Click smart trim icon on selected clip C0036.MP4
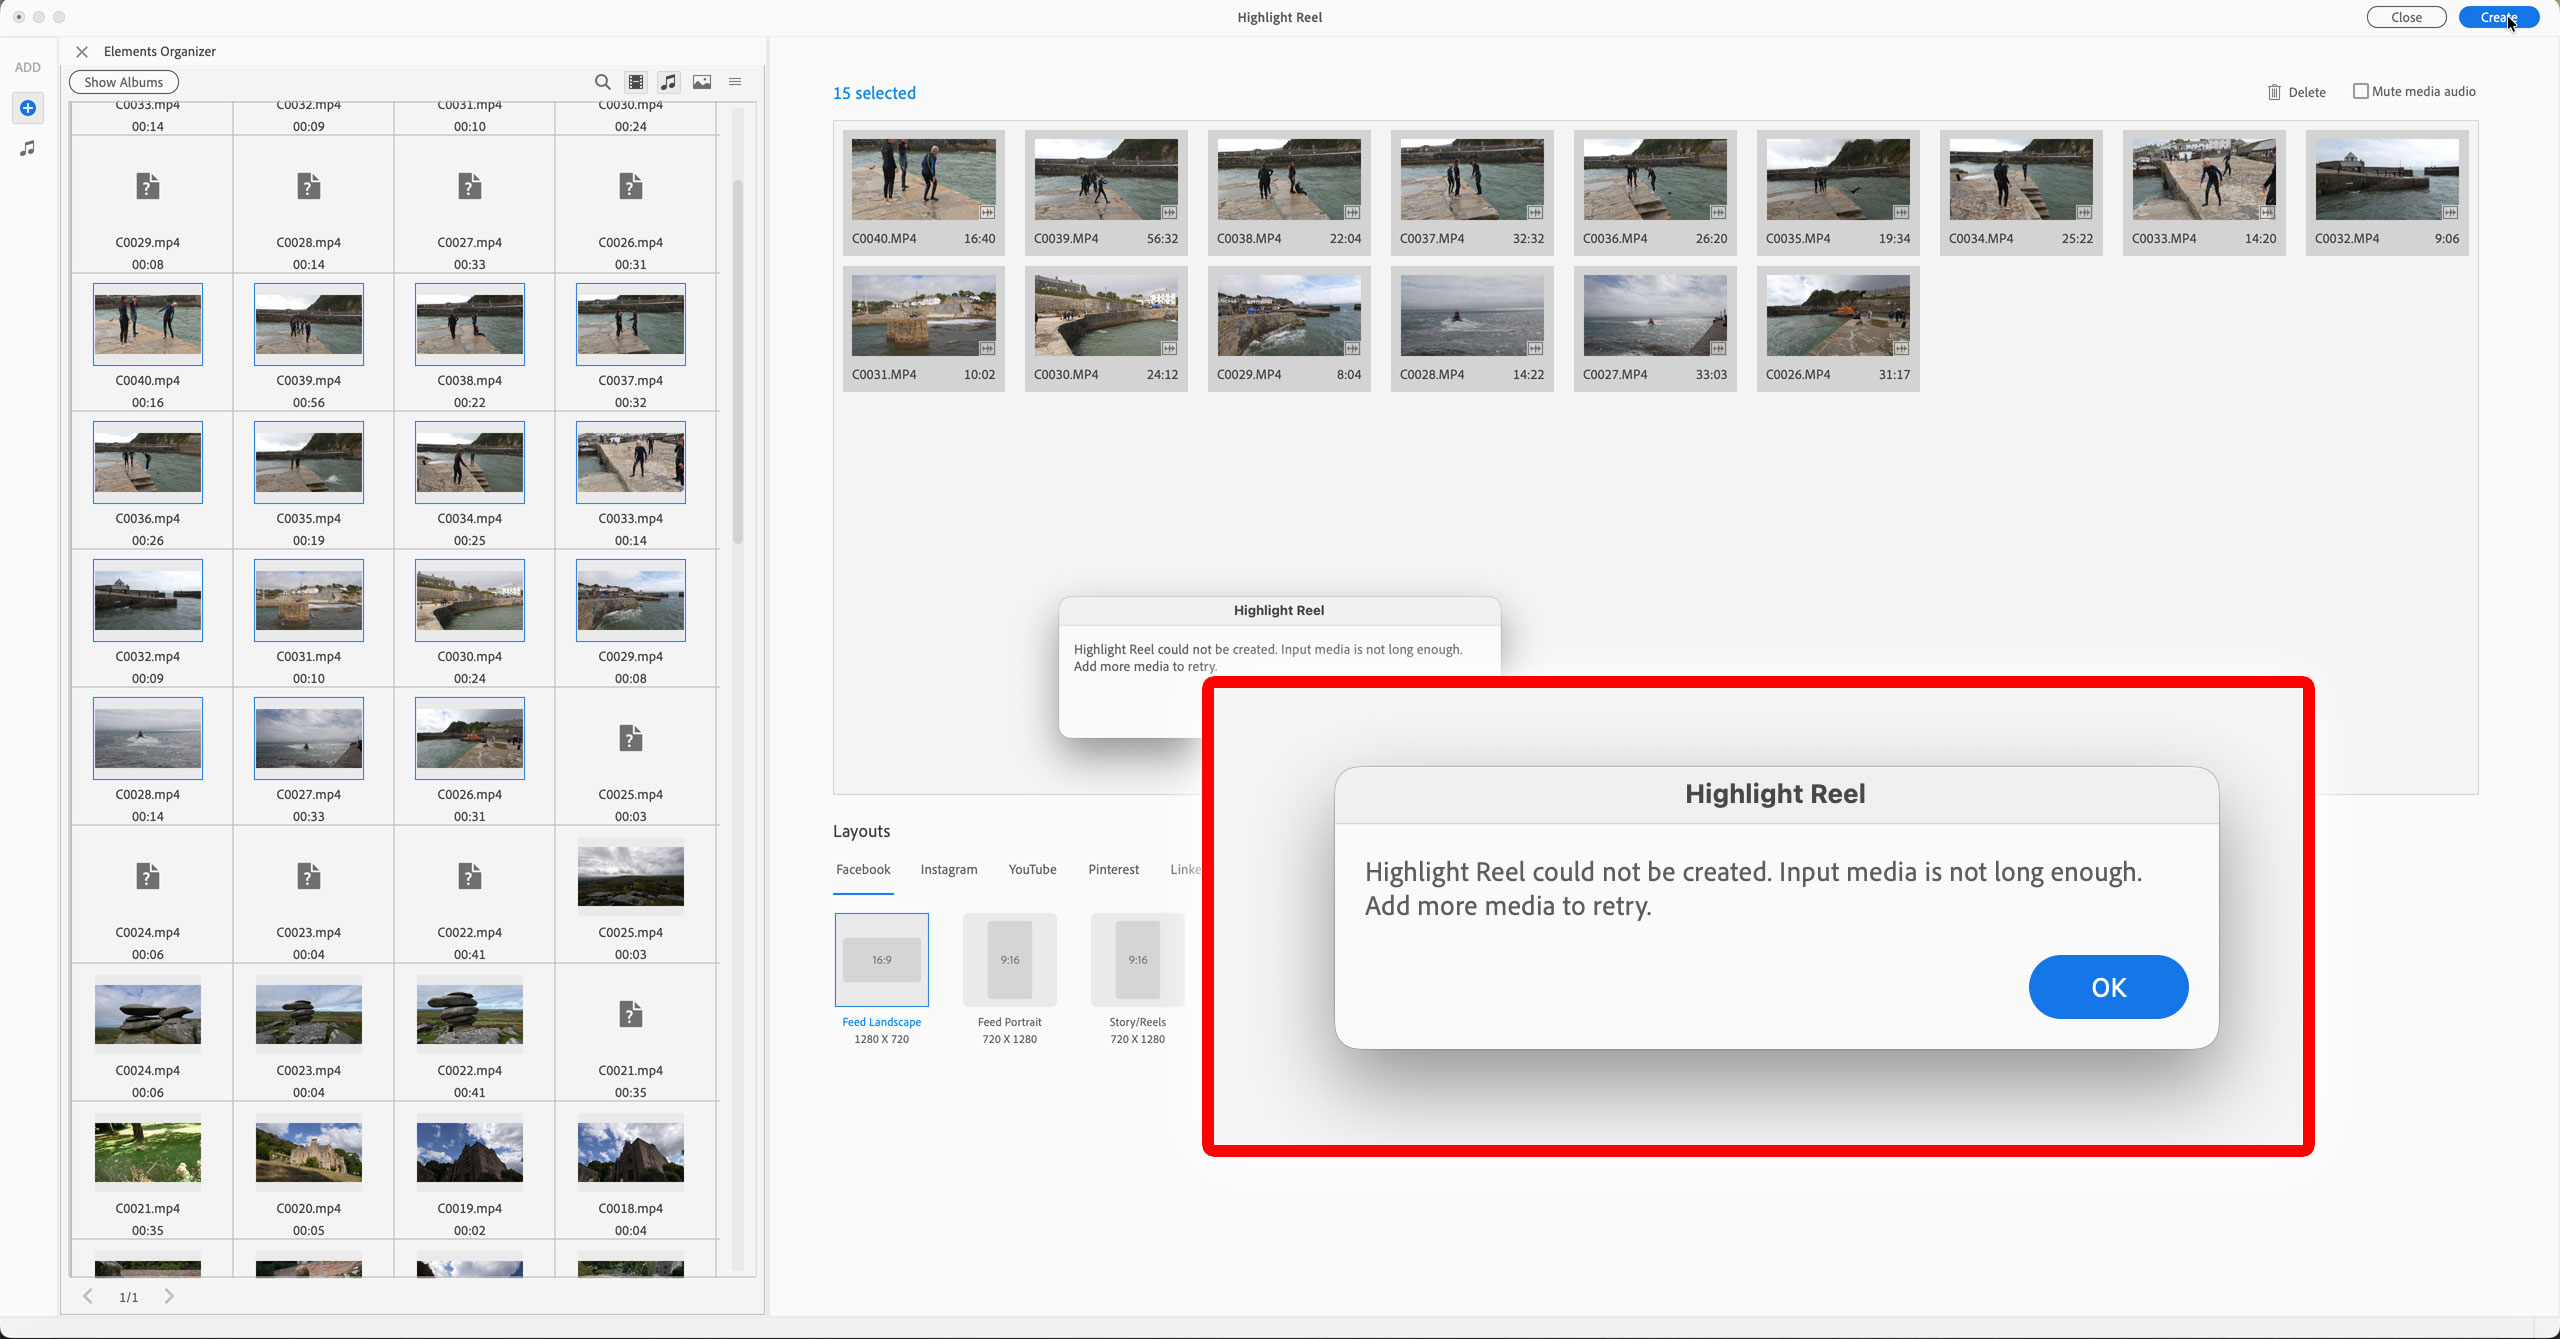 [1718, 212]
